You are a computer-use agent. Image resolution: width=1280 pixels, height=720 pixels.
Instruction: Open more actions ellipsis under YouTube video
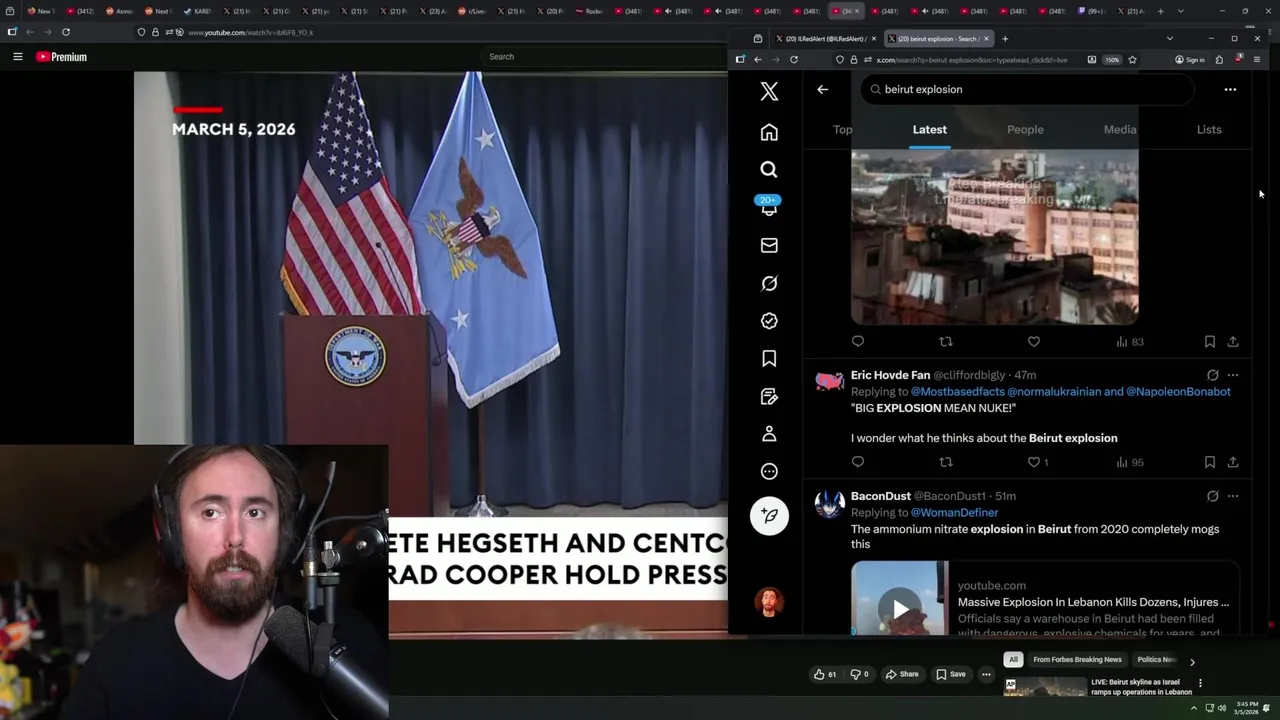point(986,674)
